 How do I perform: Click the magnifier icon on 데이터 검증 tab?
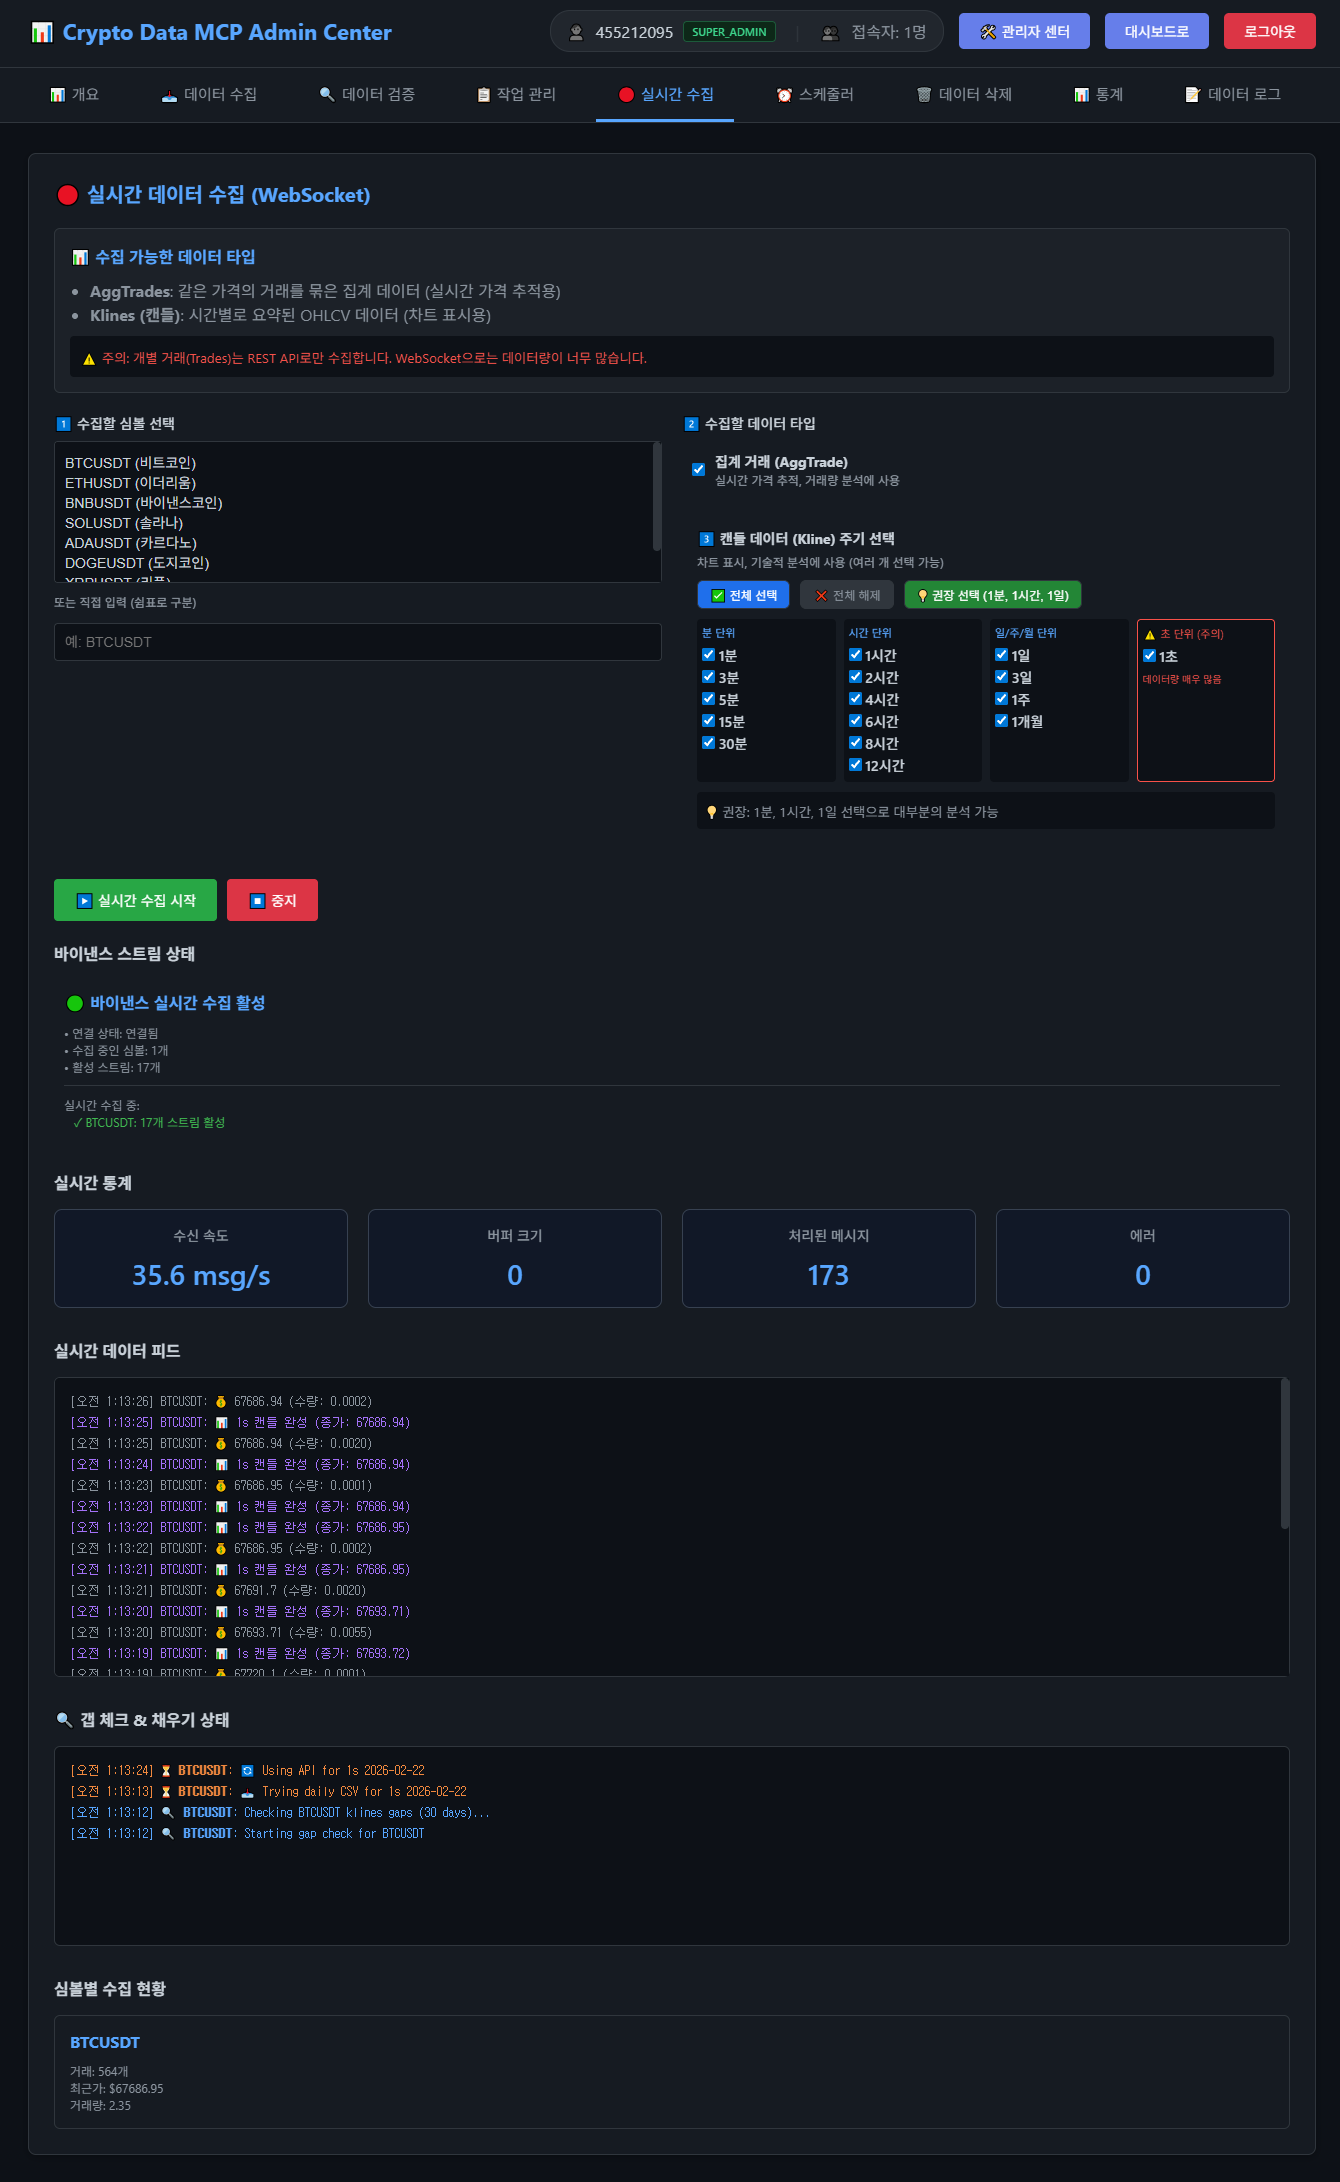[327, 95]
